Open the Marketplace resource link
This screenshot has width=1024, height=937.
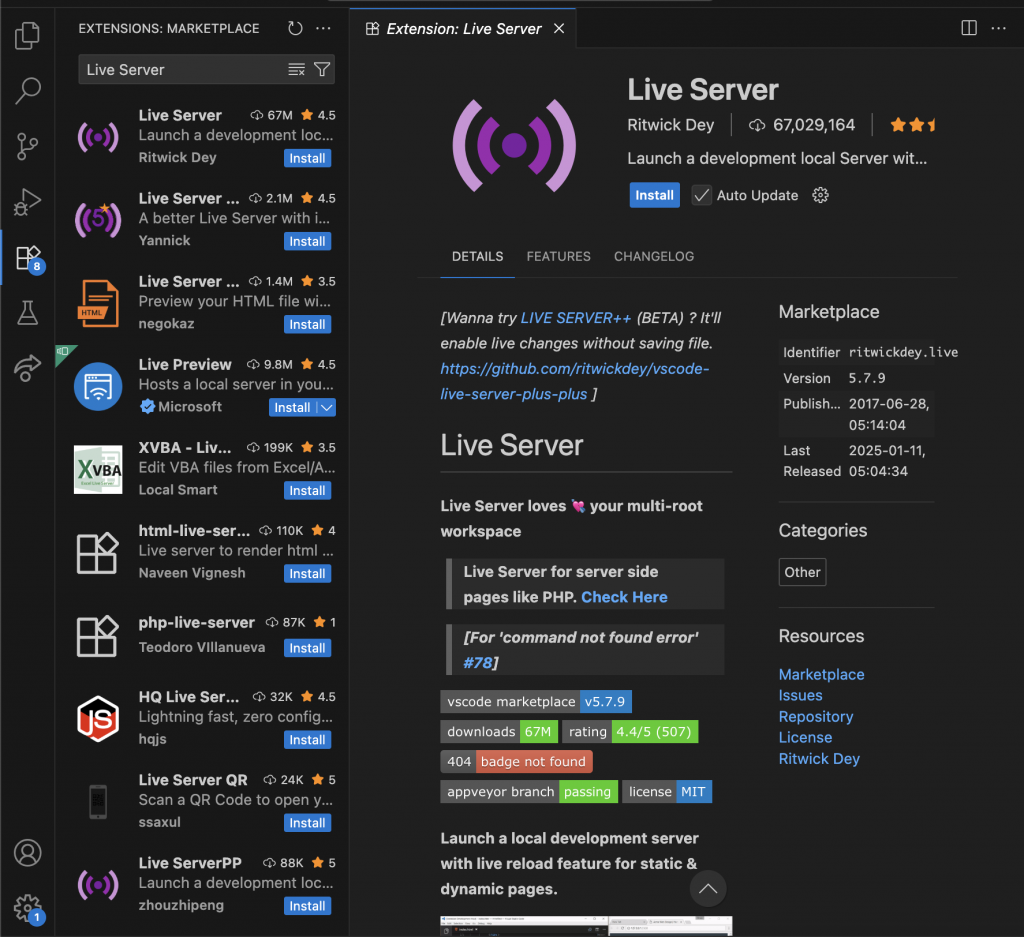[x=821, y=675]
